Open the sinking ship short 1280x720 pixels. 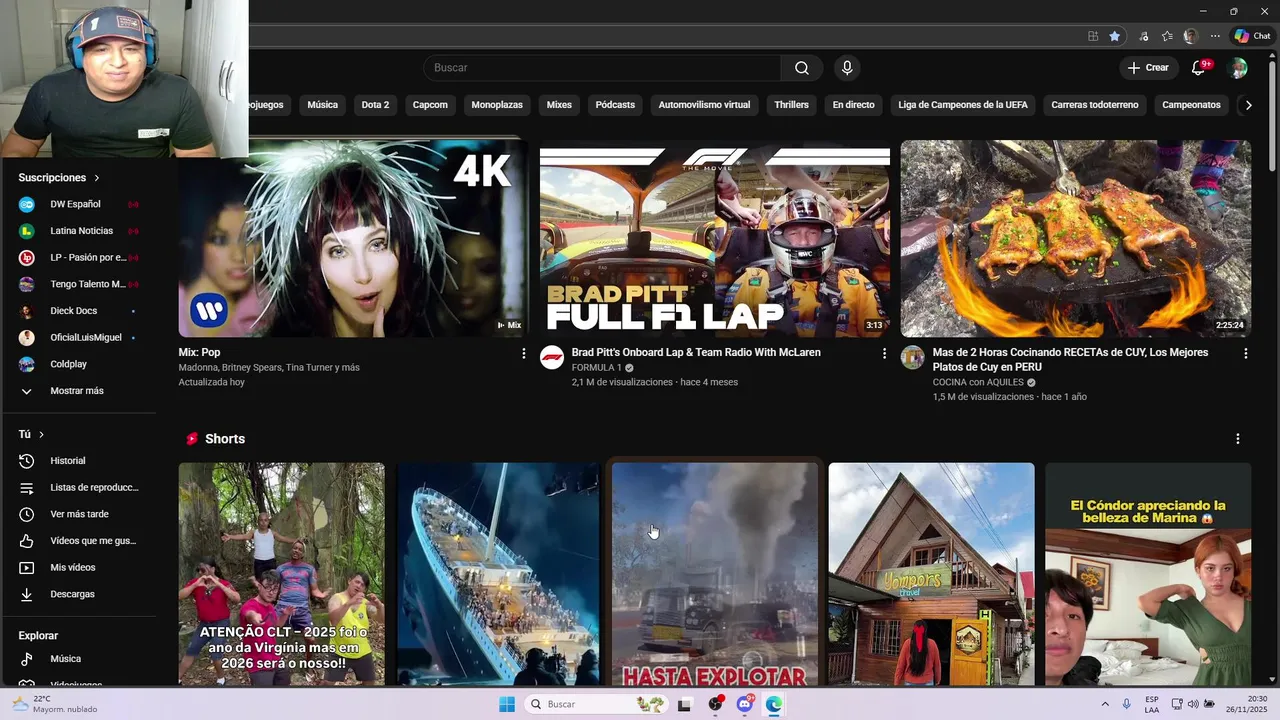click(498, 573)
